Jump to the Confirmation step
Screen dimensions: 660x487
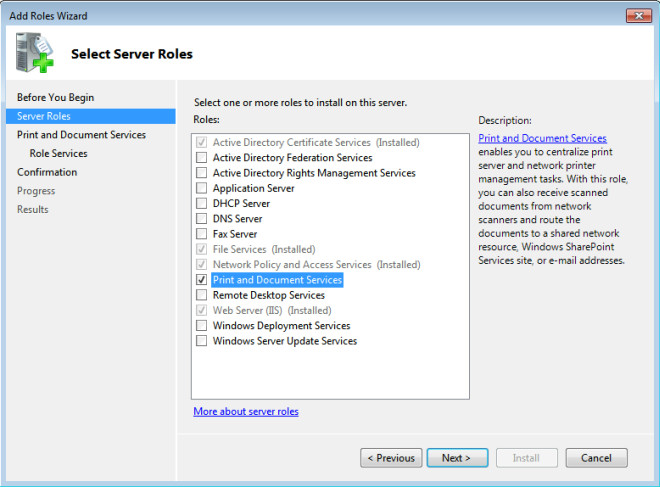[47, 172]
